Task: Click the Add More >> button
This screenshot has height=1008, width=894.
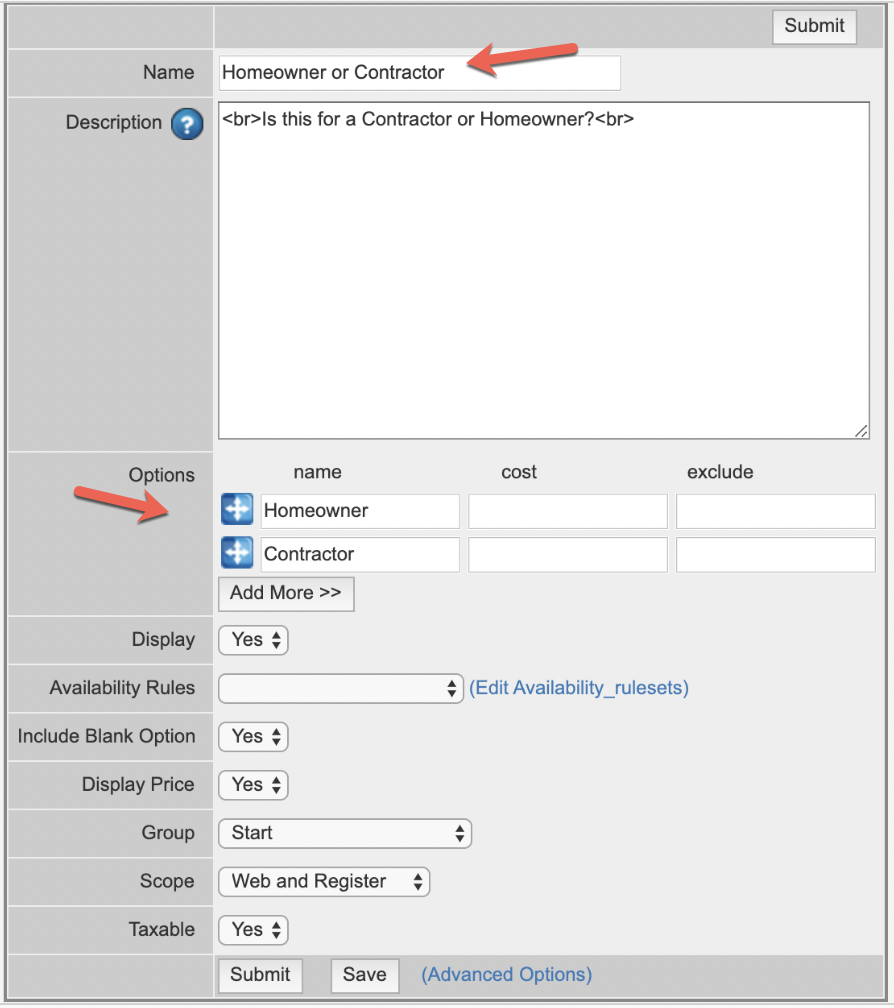Action: [x=286, y=593]
